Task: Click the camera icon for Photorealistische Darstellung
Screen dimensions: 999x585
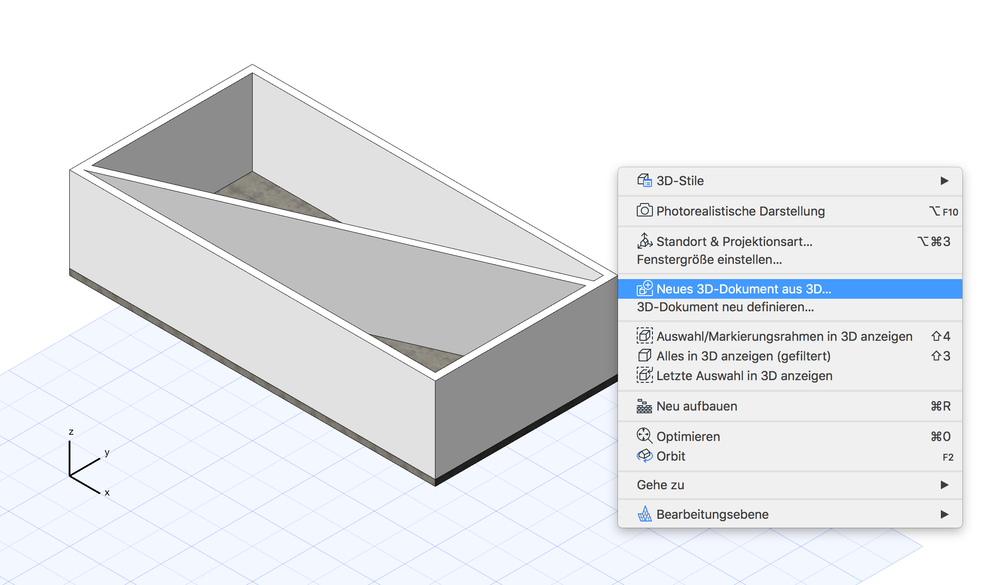Action: coord(644,210)
